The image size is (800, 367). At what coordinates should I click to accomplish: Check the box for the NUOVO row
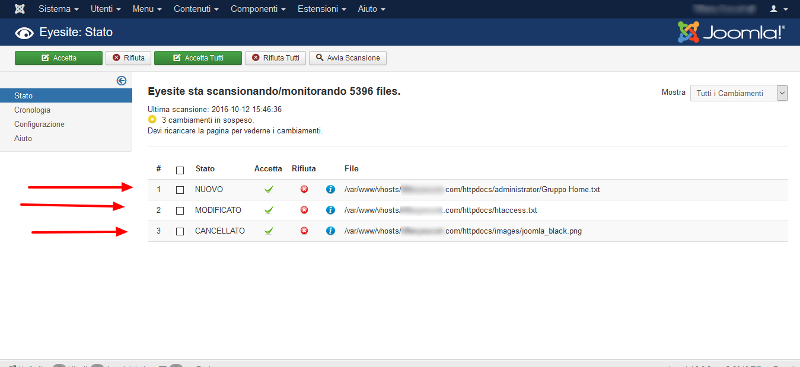[x=180, y=190]
